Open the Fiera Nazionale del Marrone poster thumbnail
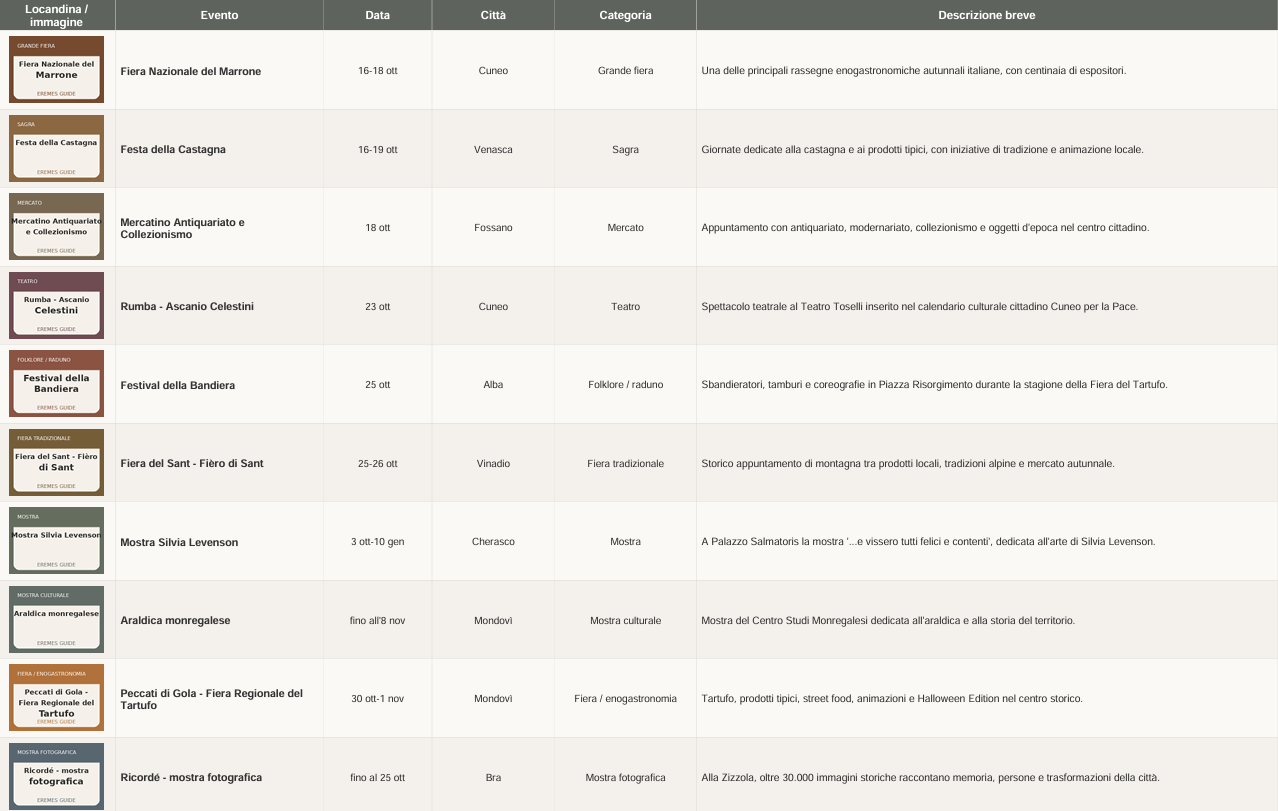This screenshot has width=1278, height=811. pyautogui.click(x=57, y=70)
